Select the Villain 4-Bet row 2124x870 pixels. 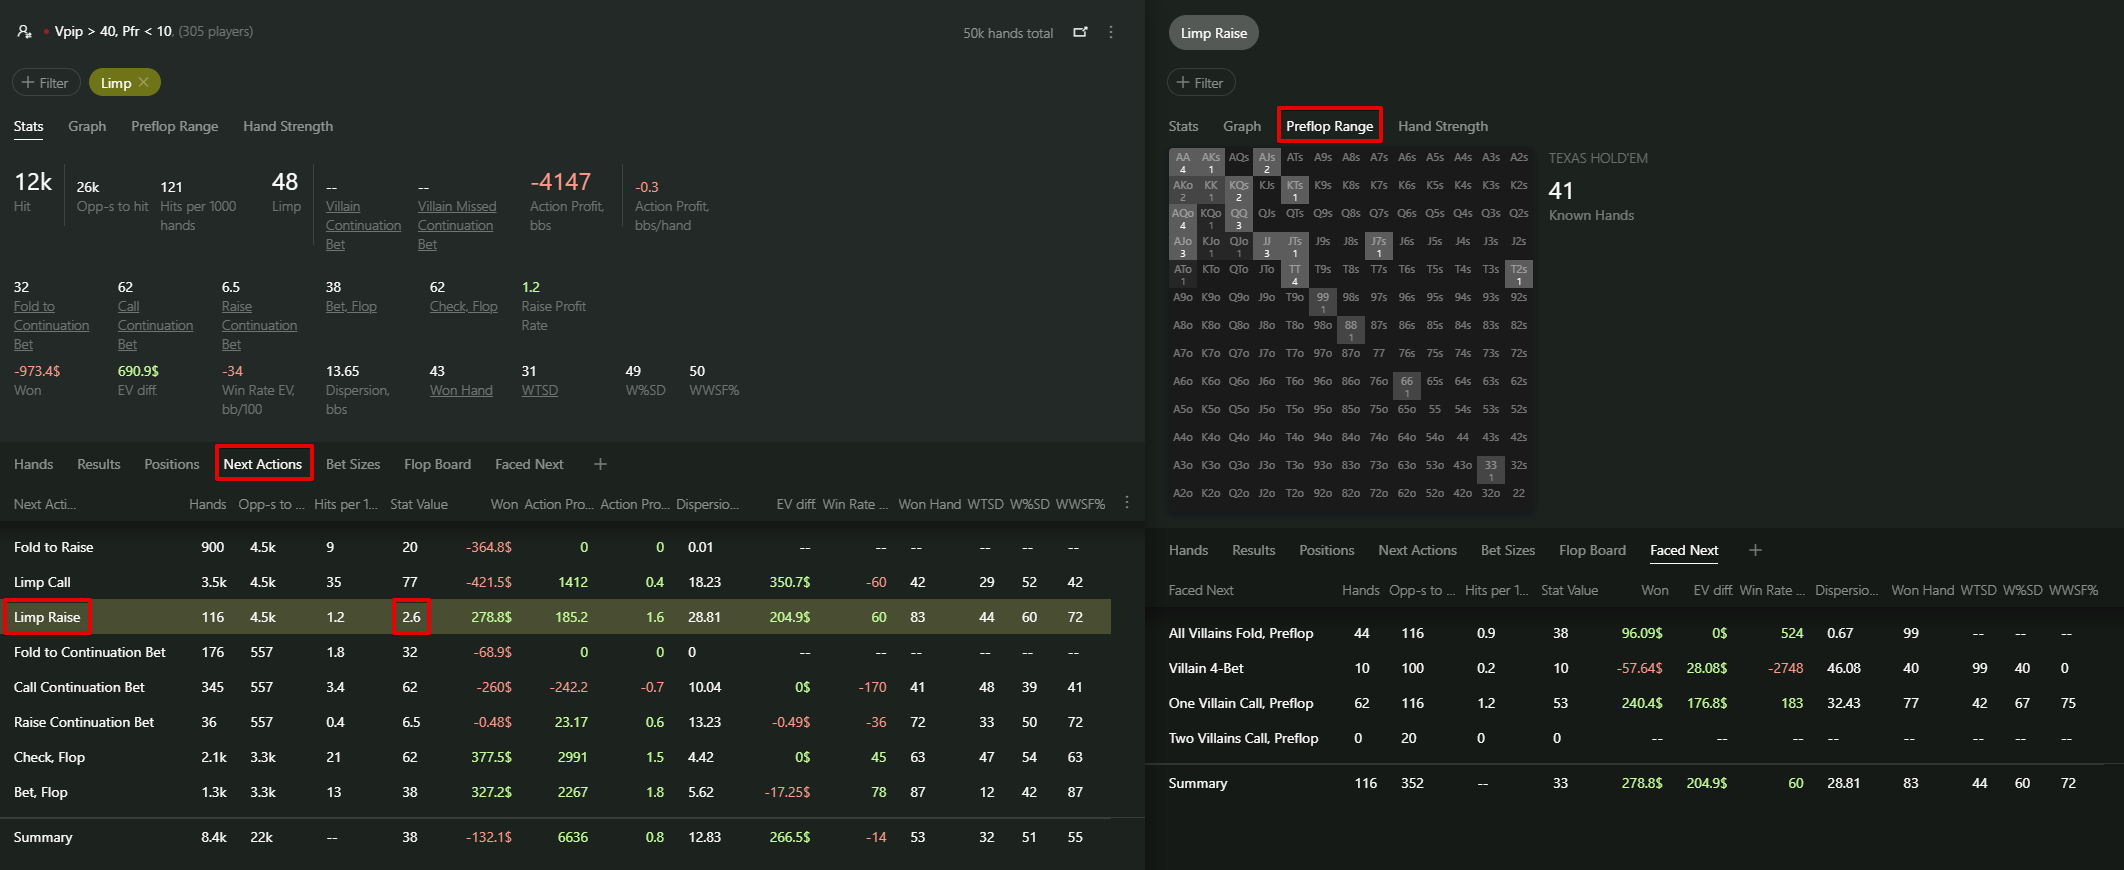tap(1206, 668)
